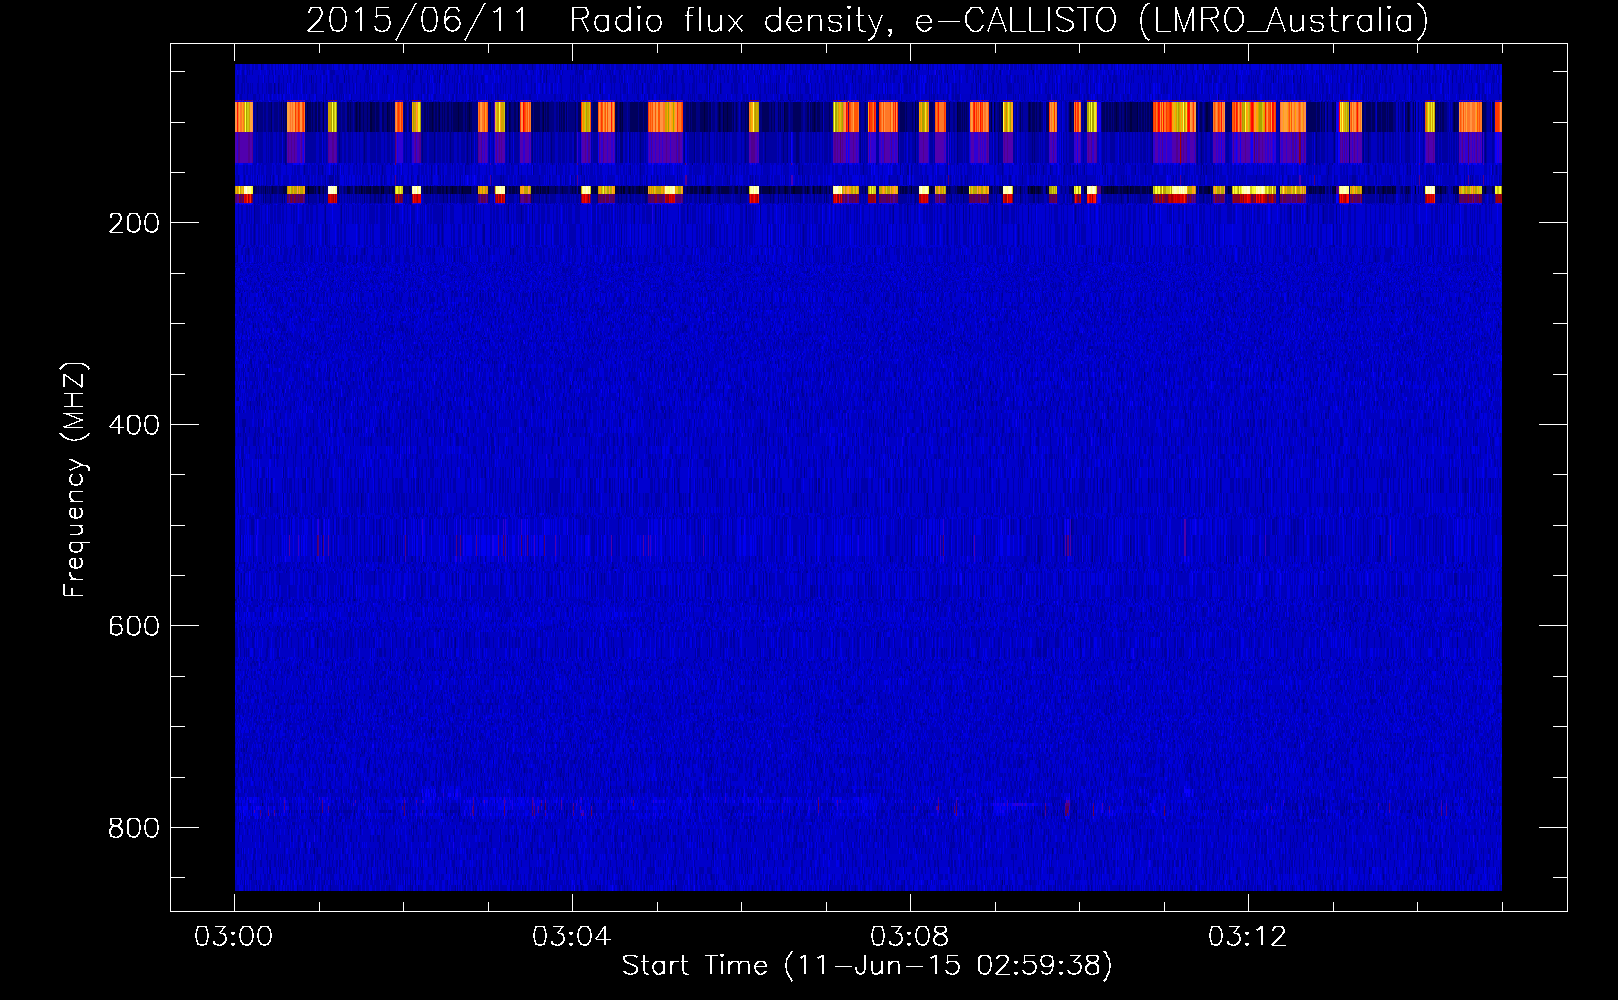Select the 03:08 time tick label
Viewport: 1618px width, 1000px height.
tap(910, 937)
